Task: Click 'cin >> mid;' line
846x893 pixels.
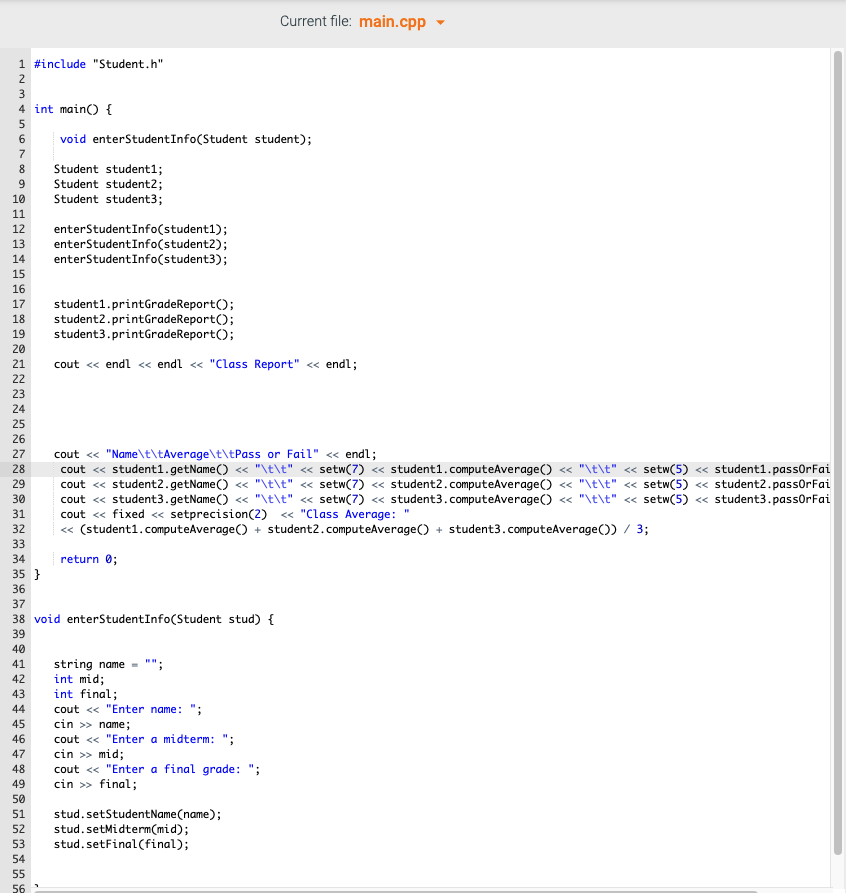Action: [x=89, y=754]
